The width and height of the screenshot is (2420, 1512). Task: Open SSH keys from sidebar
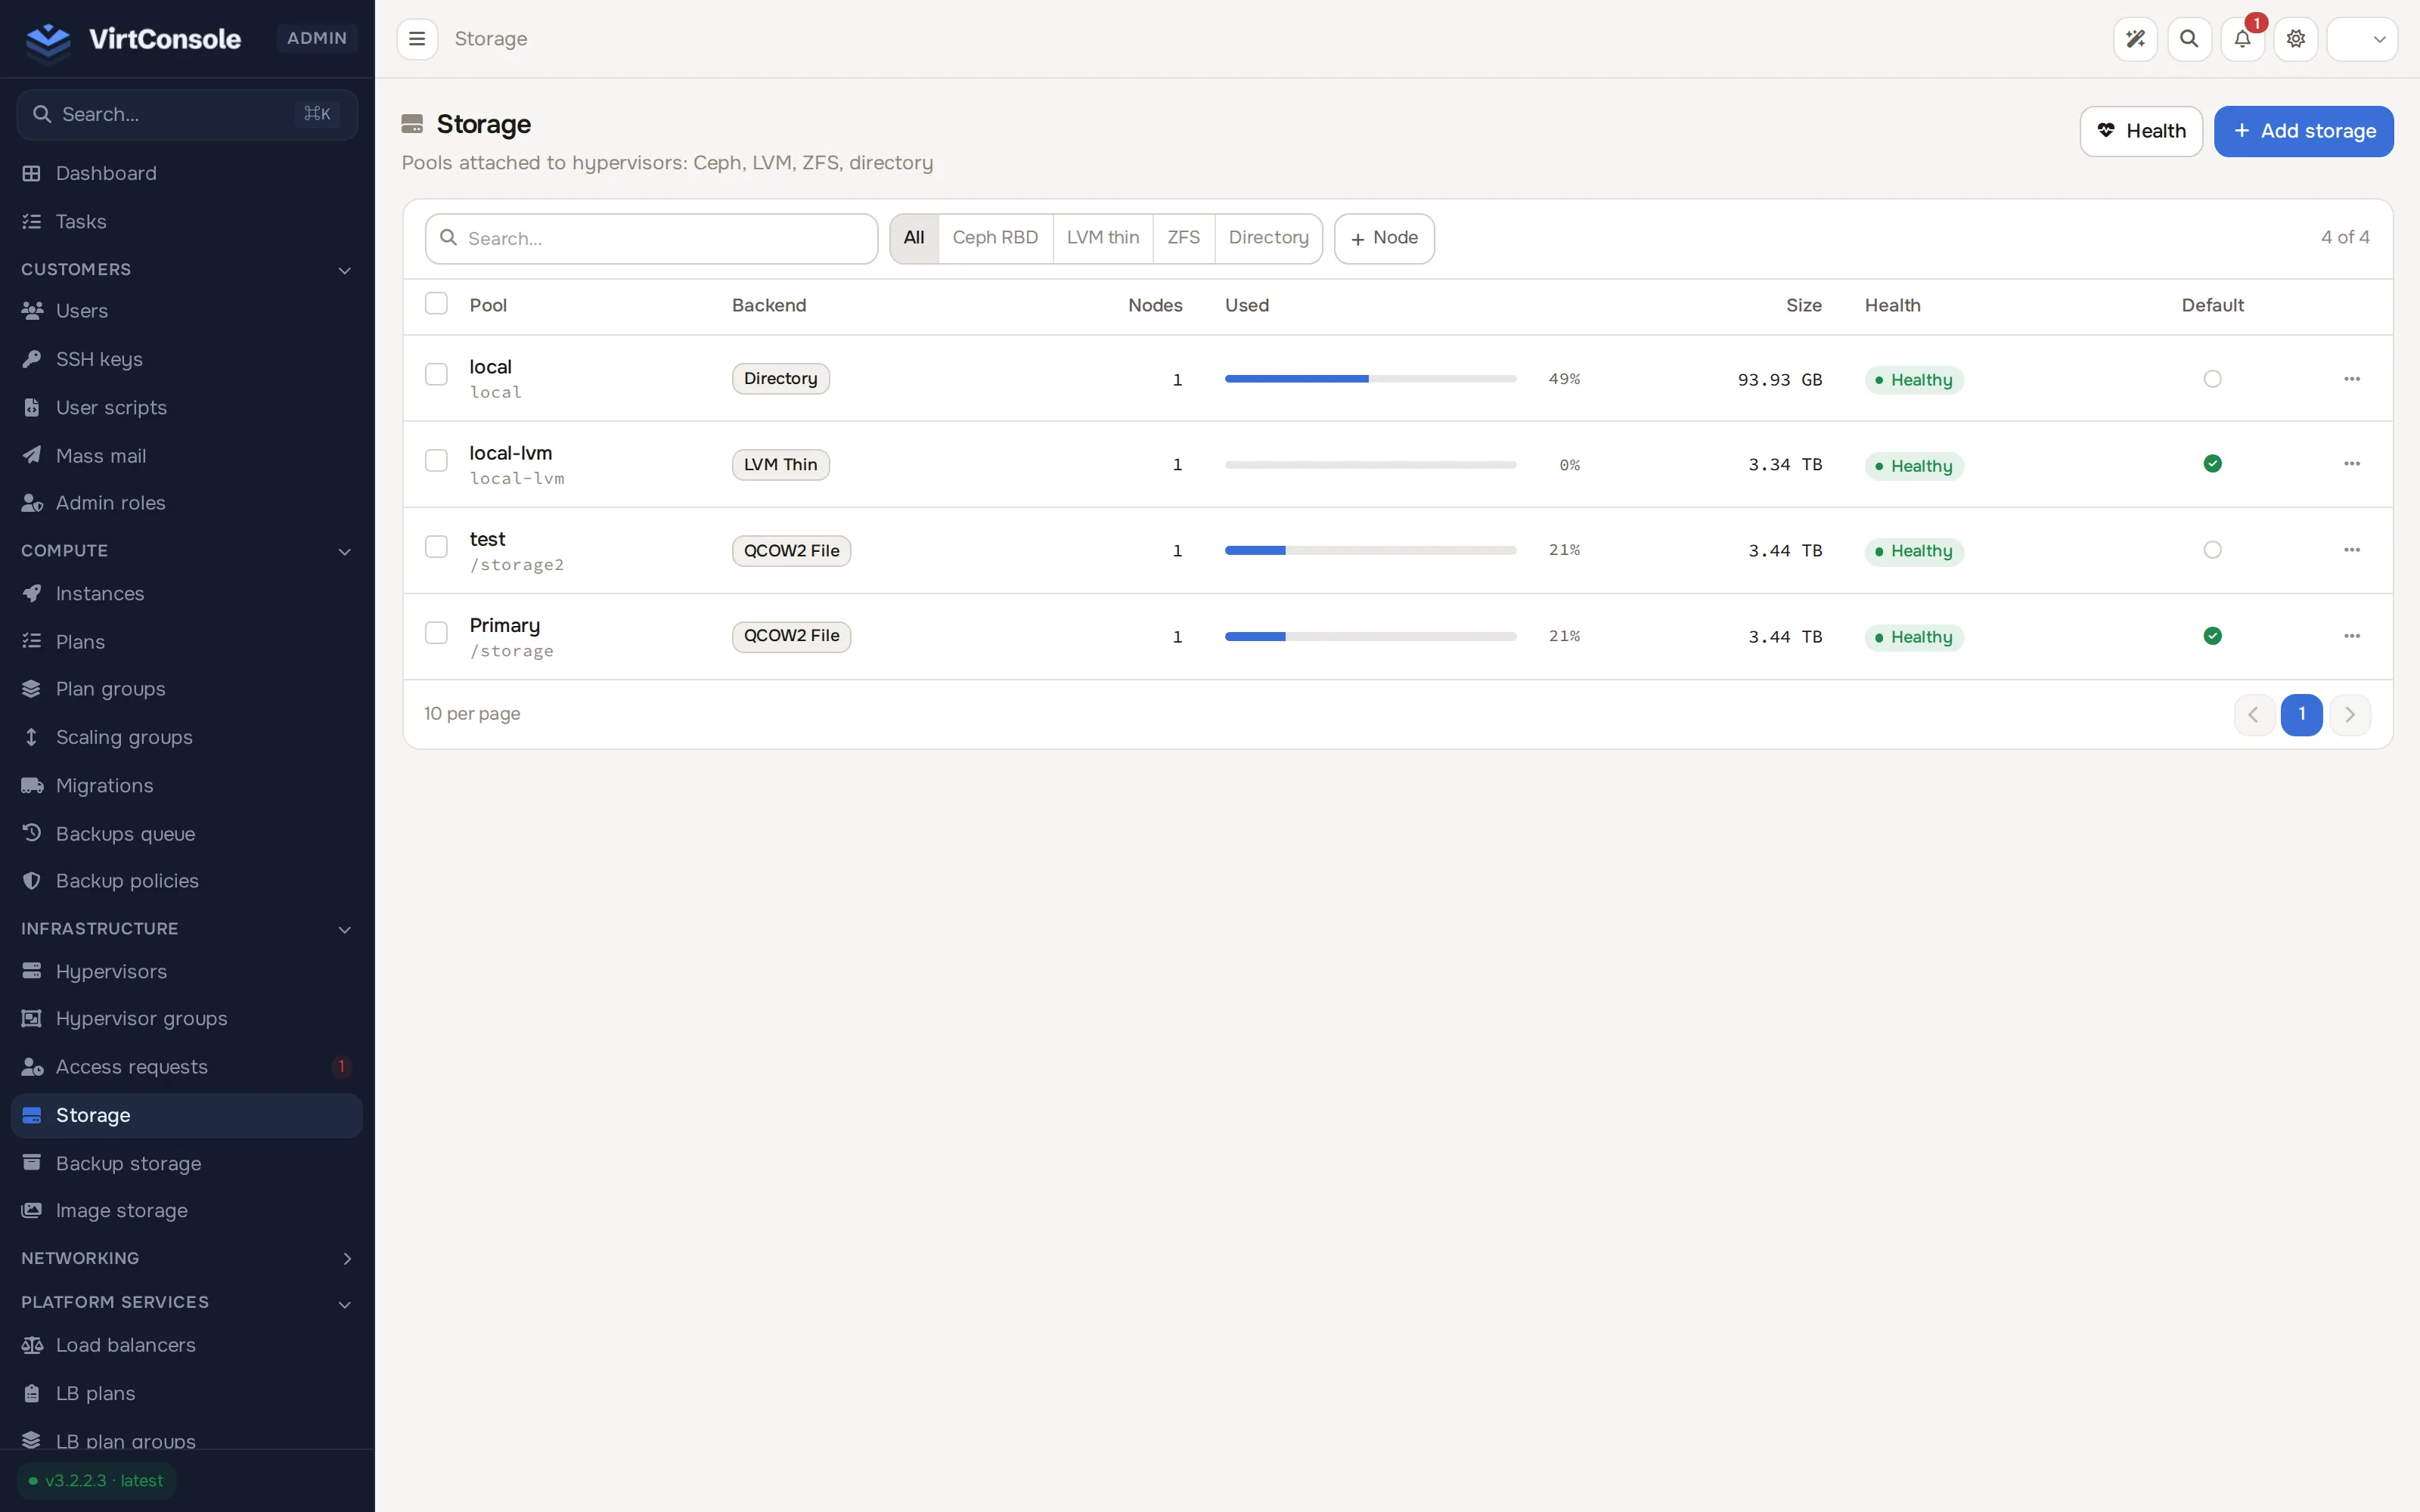click(187, 359)
